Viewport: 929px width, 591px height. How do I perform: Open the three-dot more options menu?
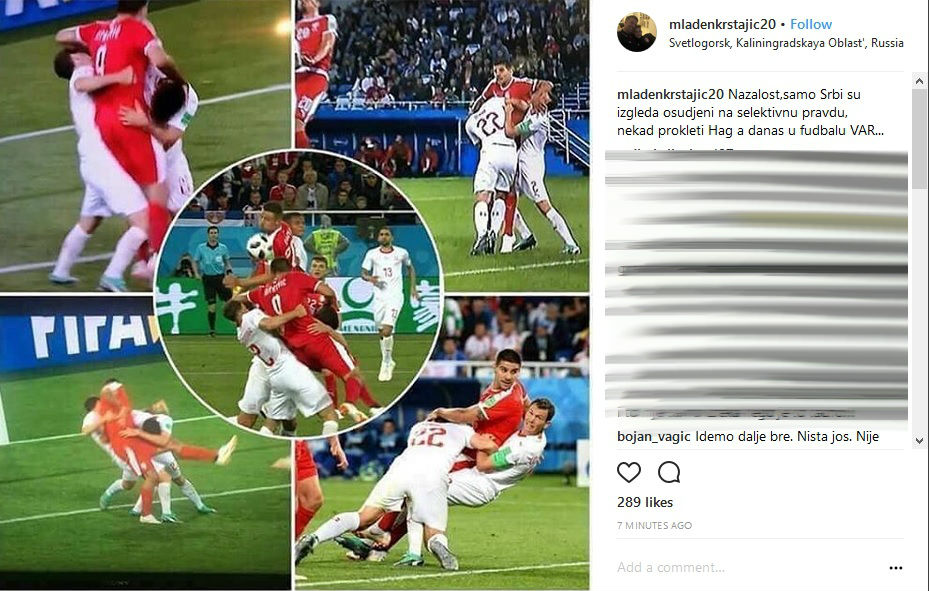896,567
